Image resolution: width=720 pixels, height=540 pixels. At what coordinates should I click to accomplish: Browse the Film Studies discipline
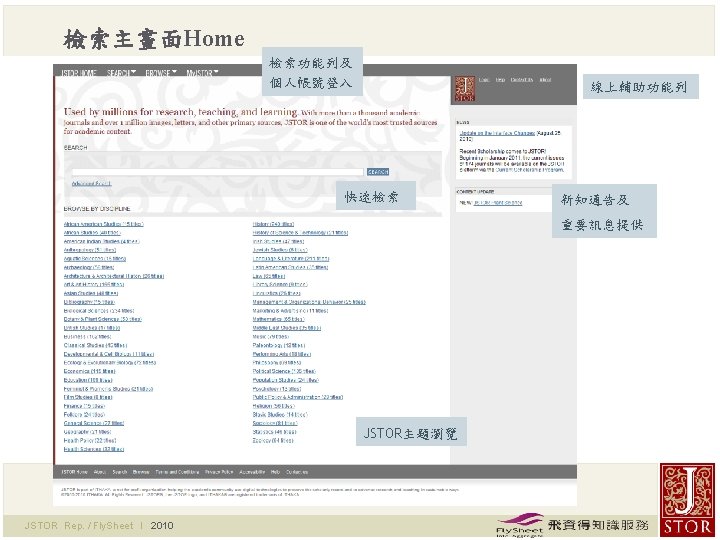(88, 397)
